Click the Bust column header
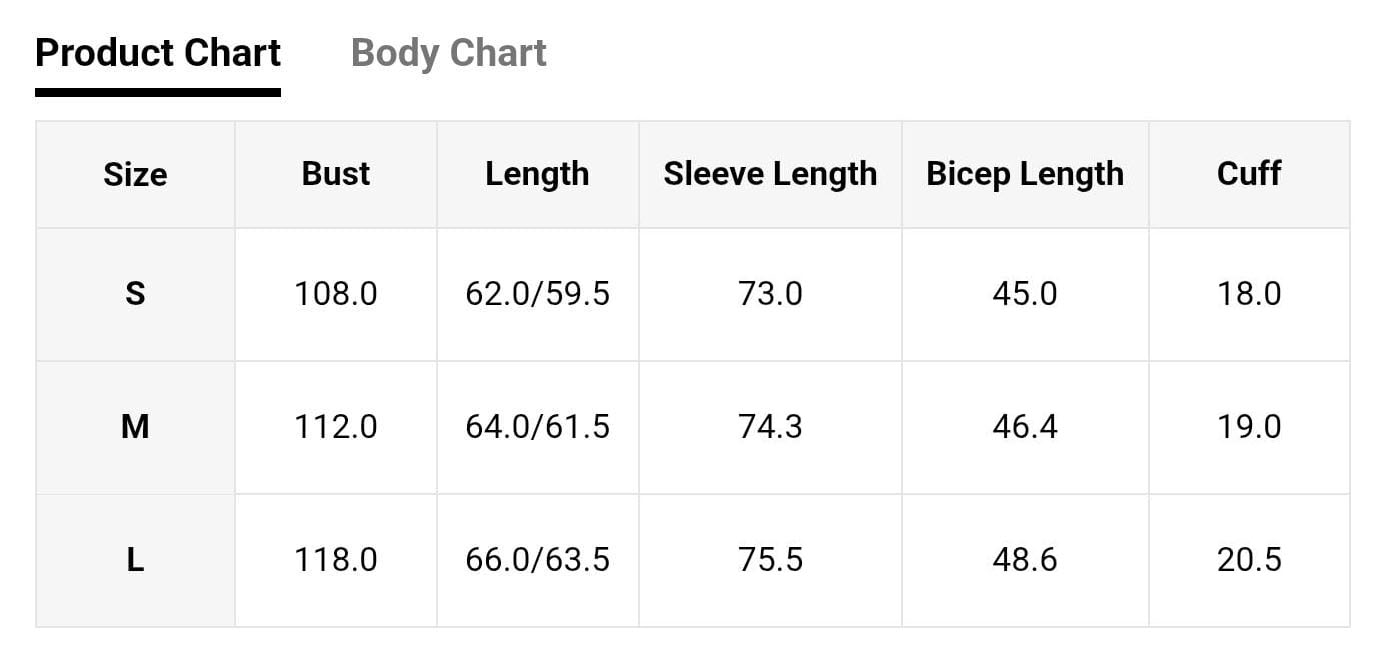1382x656 pixels. click(336, 174)
